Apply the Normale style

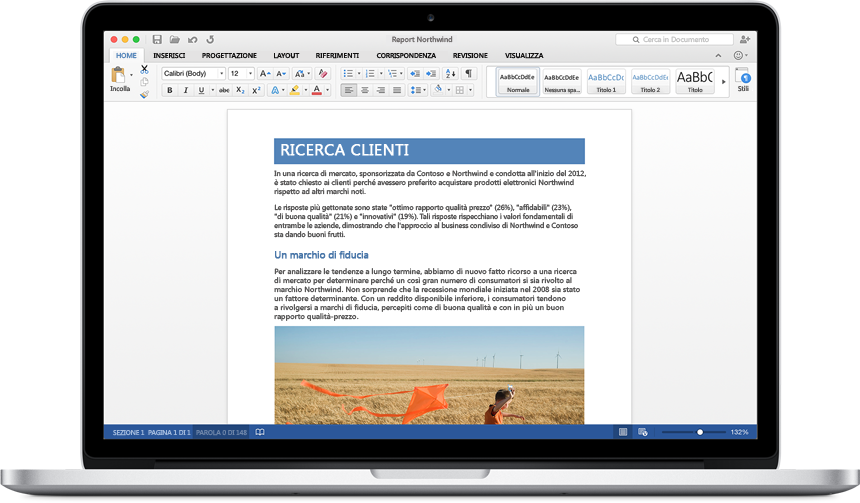(518, 82)
